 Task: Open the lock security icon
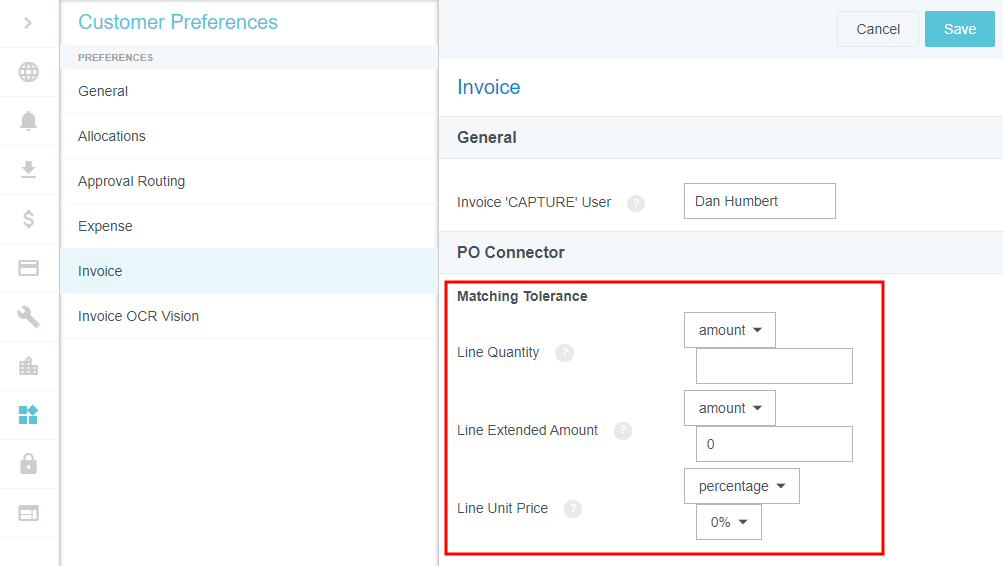tap(28, 464)
